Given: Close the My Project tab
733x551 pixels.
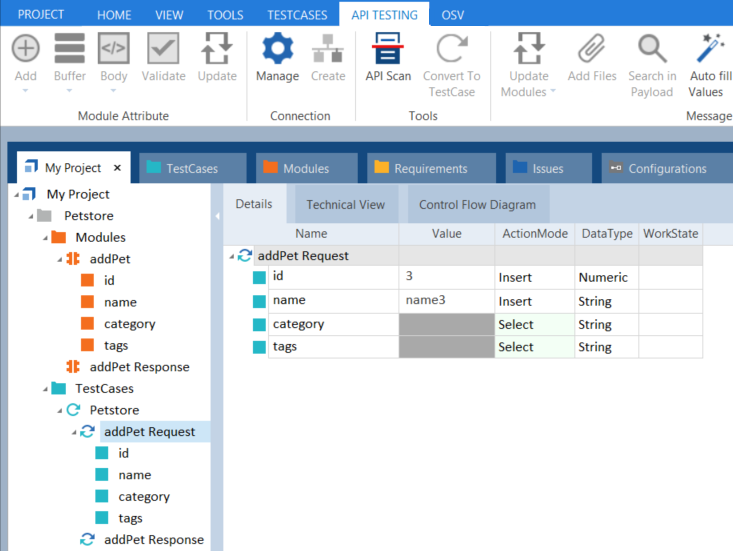Looking at the screenshot, I should (x=117, y=168).
